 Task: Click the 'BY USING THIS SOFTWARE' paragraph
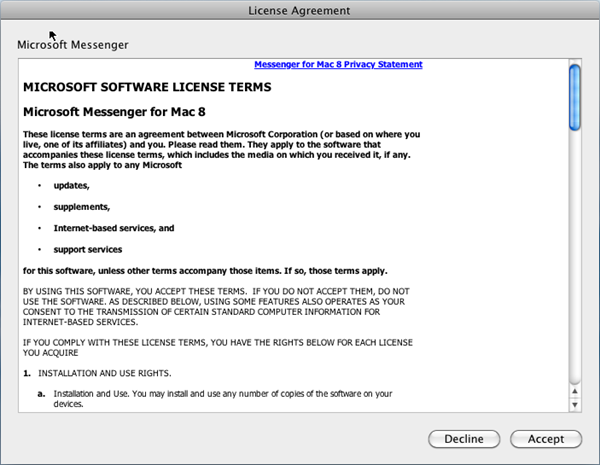coord(216,306)
